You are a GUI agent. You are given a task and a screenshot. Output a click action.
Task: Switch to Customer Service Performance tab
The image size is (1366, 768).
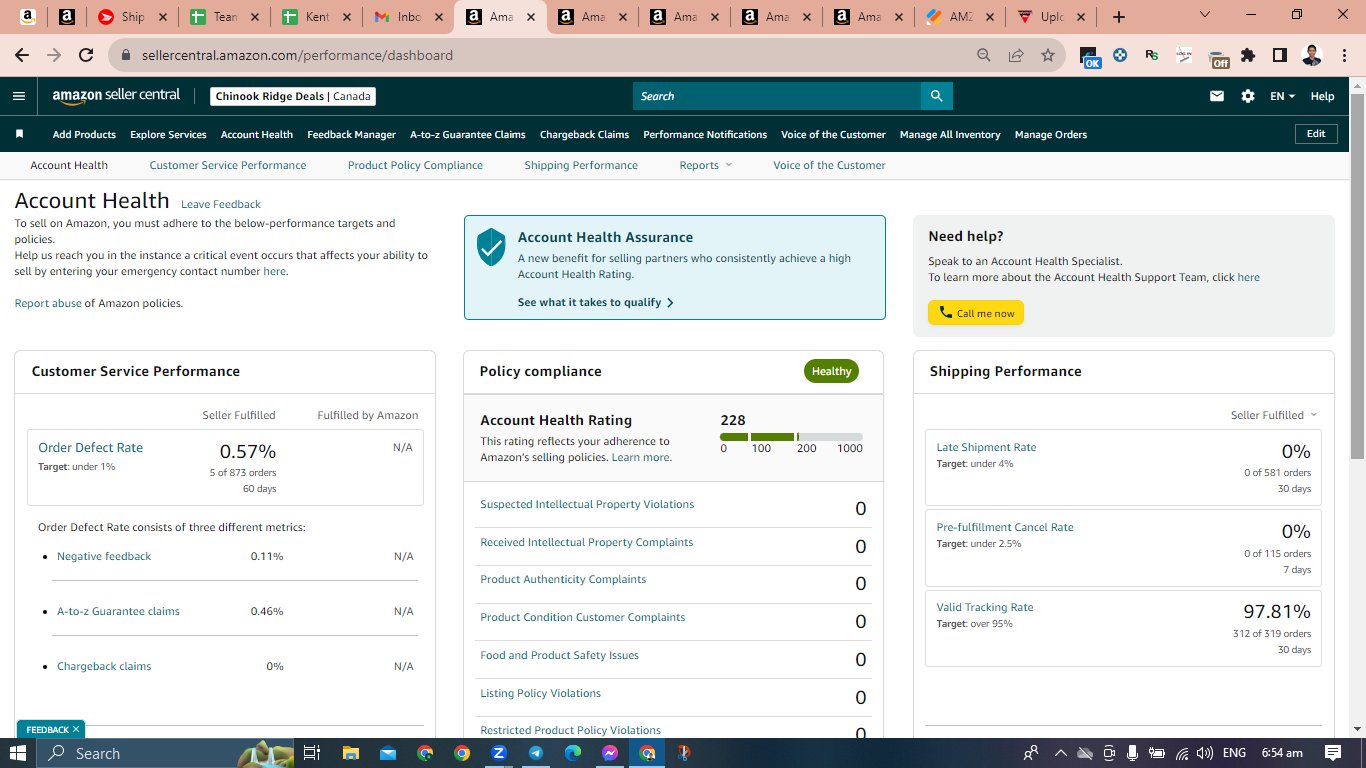pos(228,165)
